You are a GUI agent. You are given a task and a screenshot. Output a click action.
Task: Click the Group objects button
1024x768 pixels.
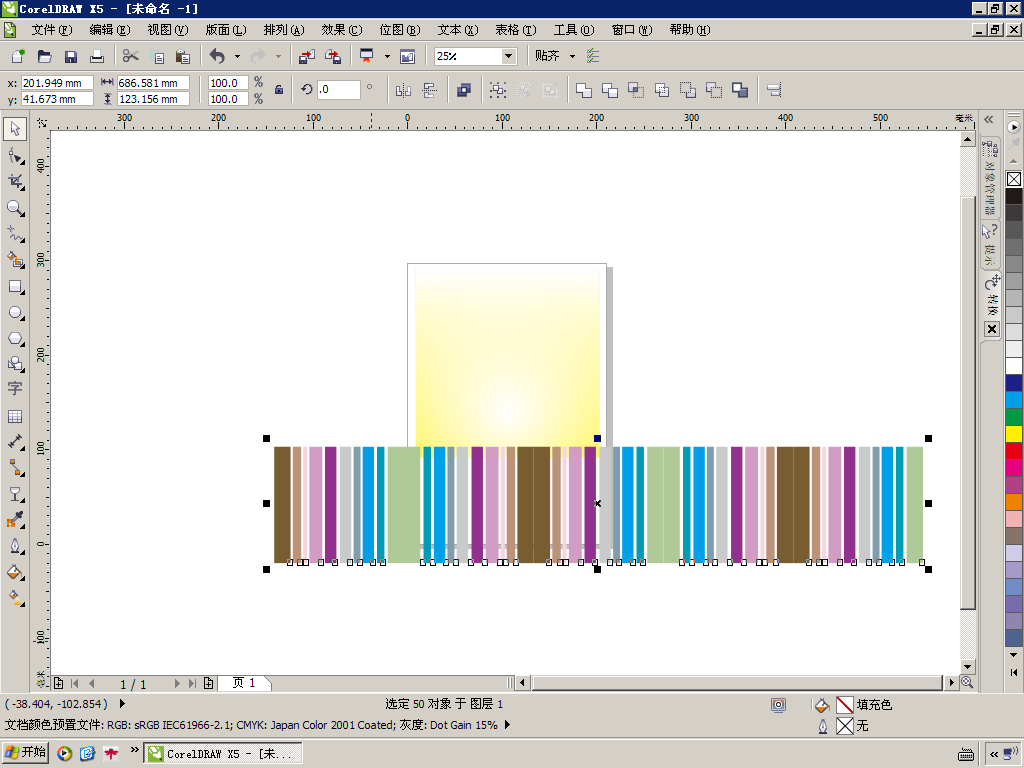[498, 90]
